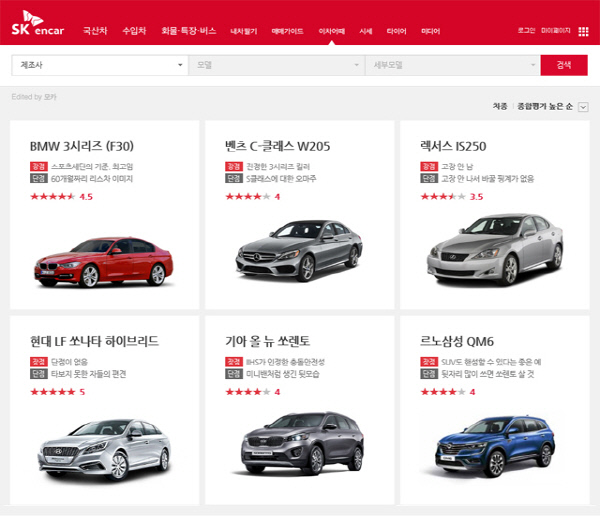
Task: Expand the 모델 dropdown
Action: tap(276, 65)
